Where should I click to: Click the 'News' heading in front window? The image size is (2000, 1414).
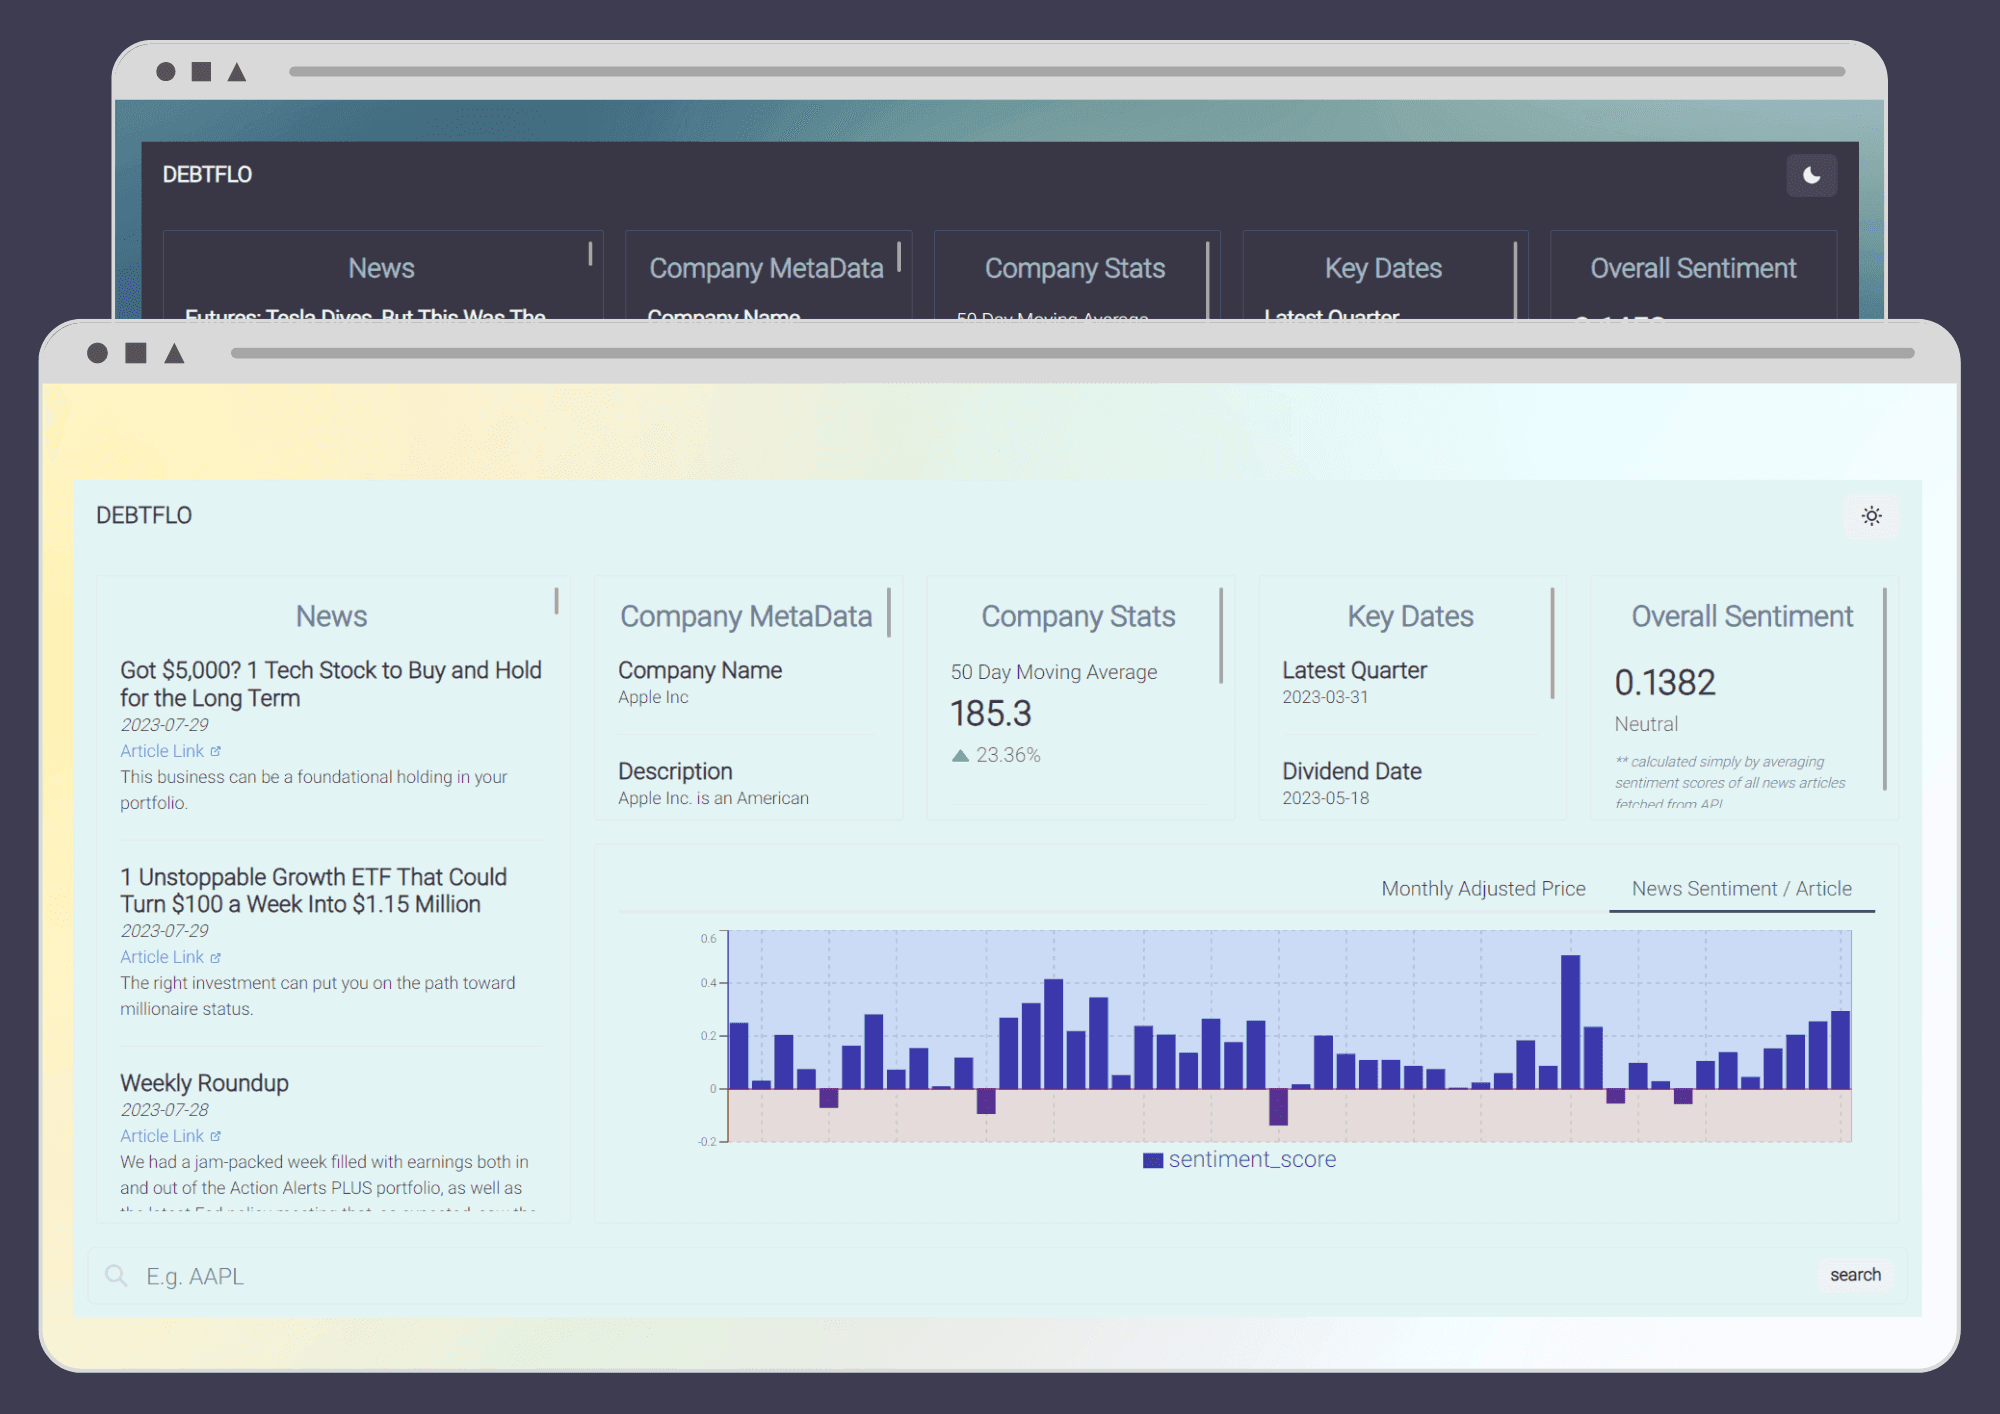(331, 616)
